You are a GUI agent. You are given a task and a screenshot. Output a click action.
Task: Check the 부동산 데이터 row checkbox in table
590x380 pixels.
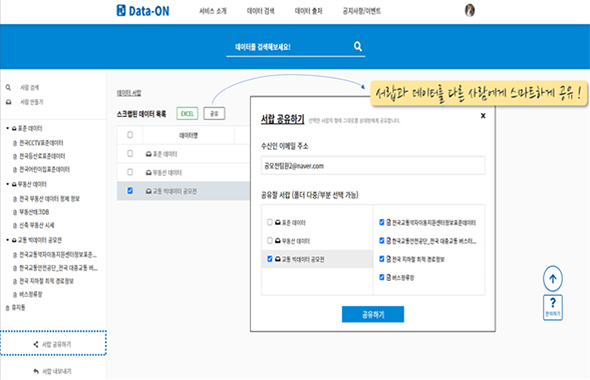(130, 172)
